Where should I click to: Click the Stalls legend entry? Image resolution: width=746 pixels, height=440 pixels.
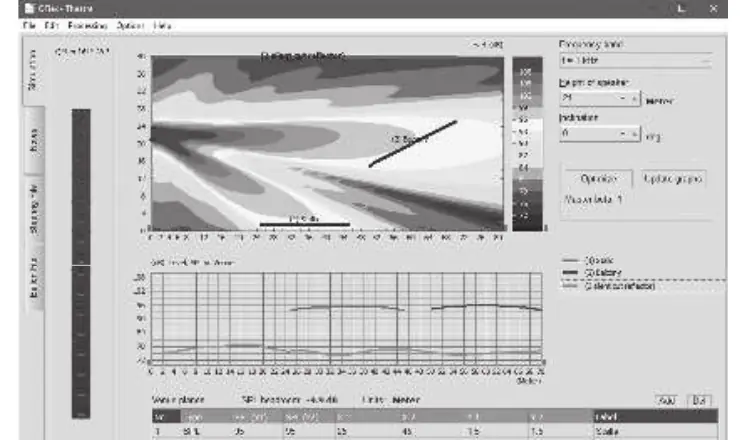click(588, 260)
